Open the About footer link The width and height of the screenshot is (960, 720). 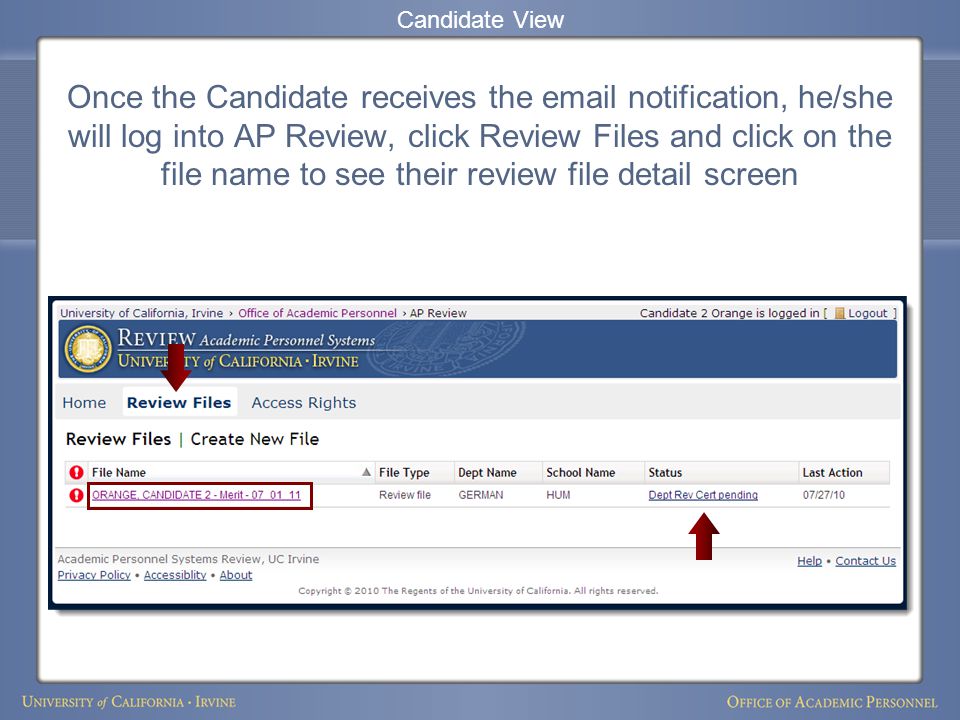tap(236, 575)
